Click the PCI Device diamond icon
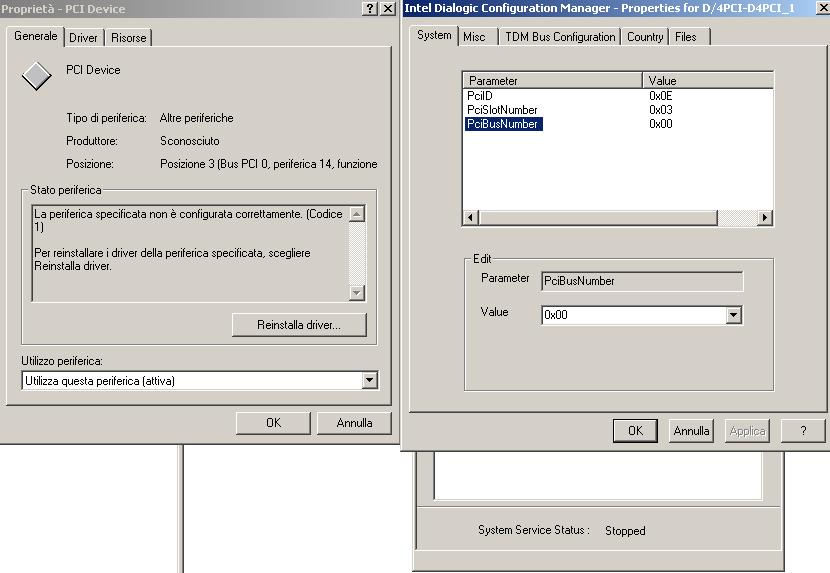830x573 pixels. 37,76
